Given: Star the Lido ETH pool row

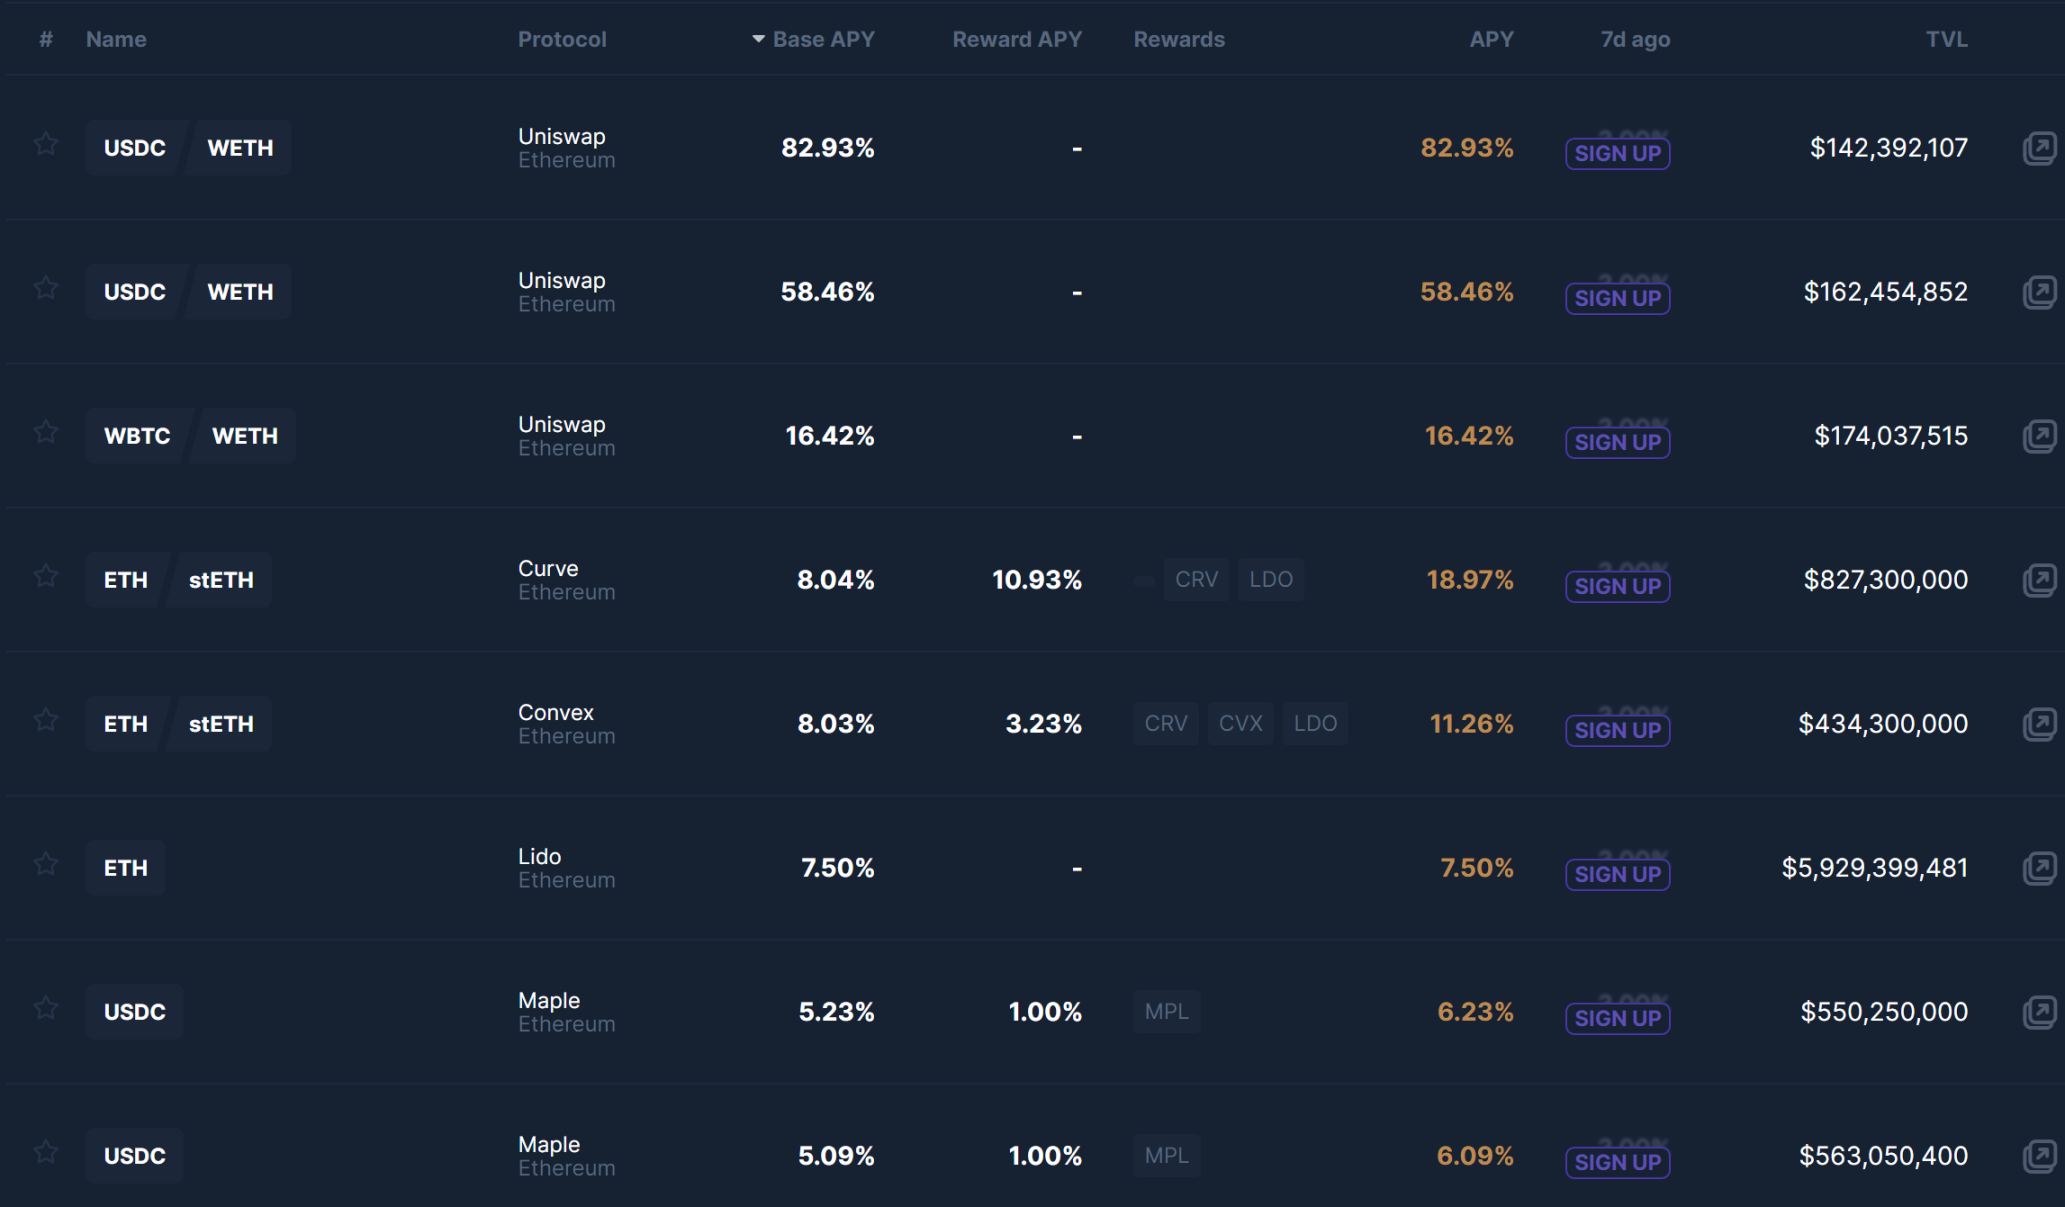Looking at the screenshot, I should tap(46, 864).
